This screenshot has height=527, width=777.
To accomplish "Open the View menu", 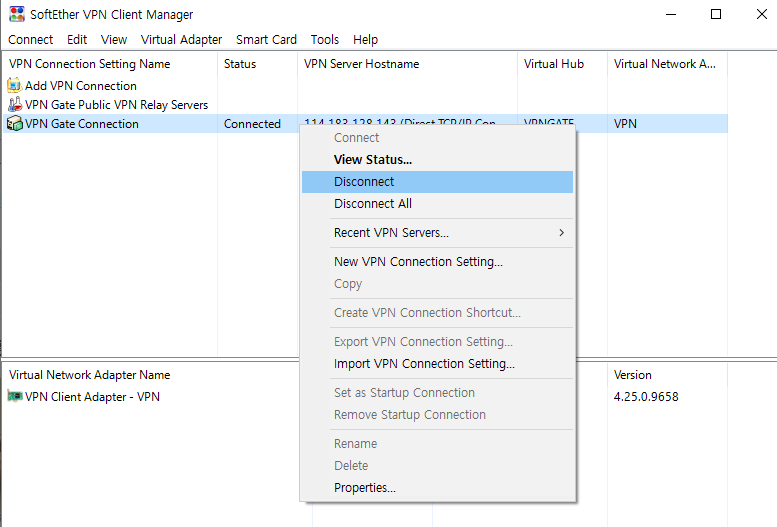I will (114, 40).
